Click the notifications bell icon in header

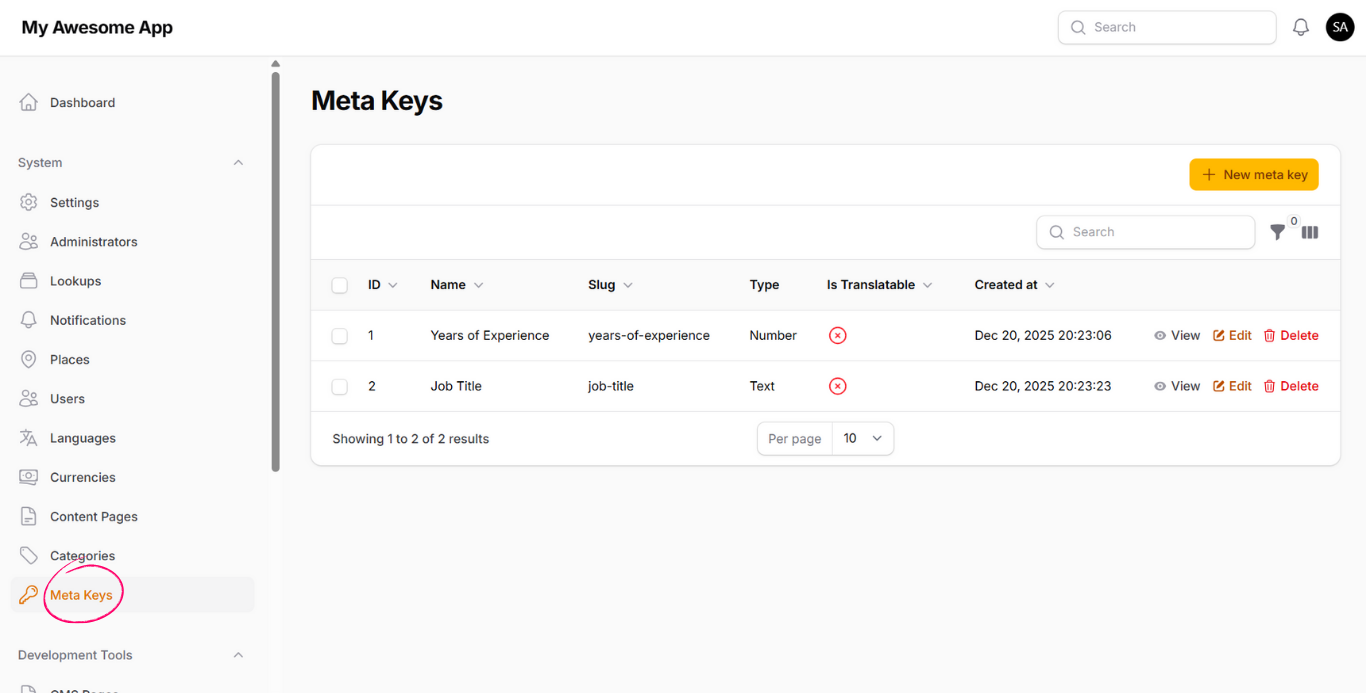[x=1300, y=28]
